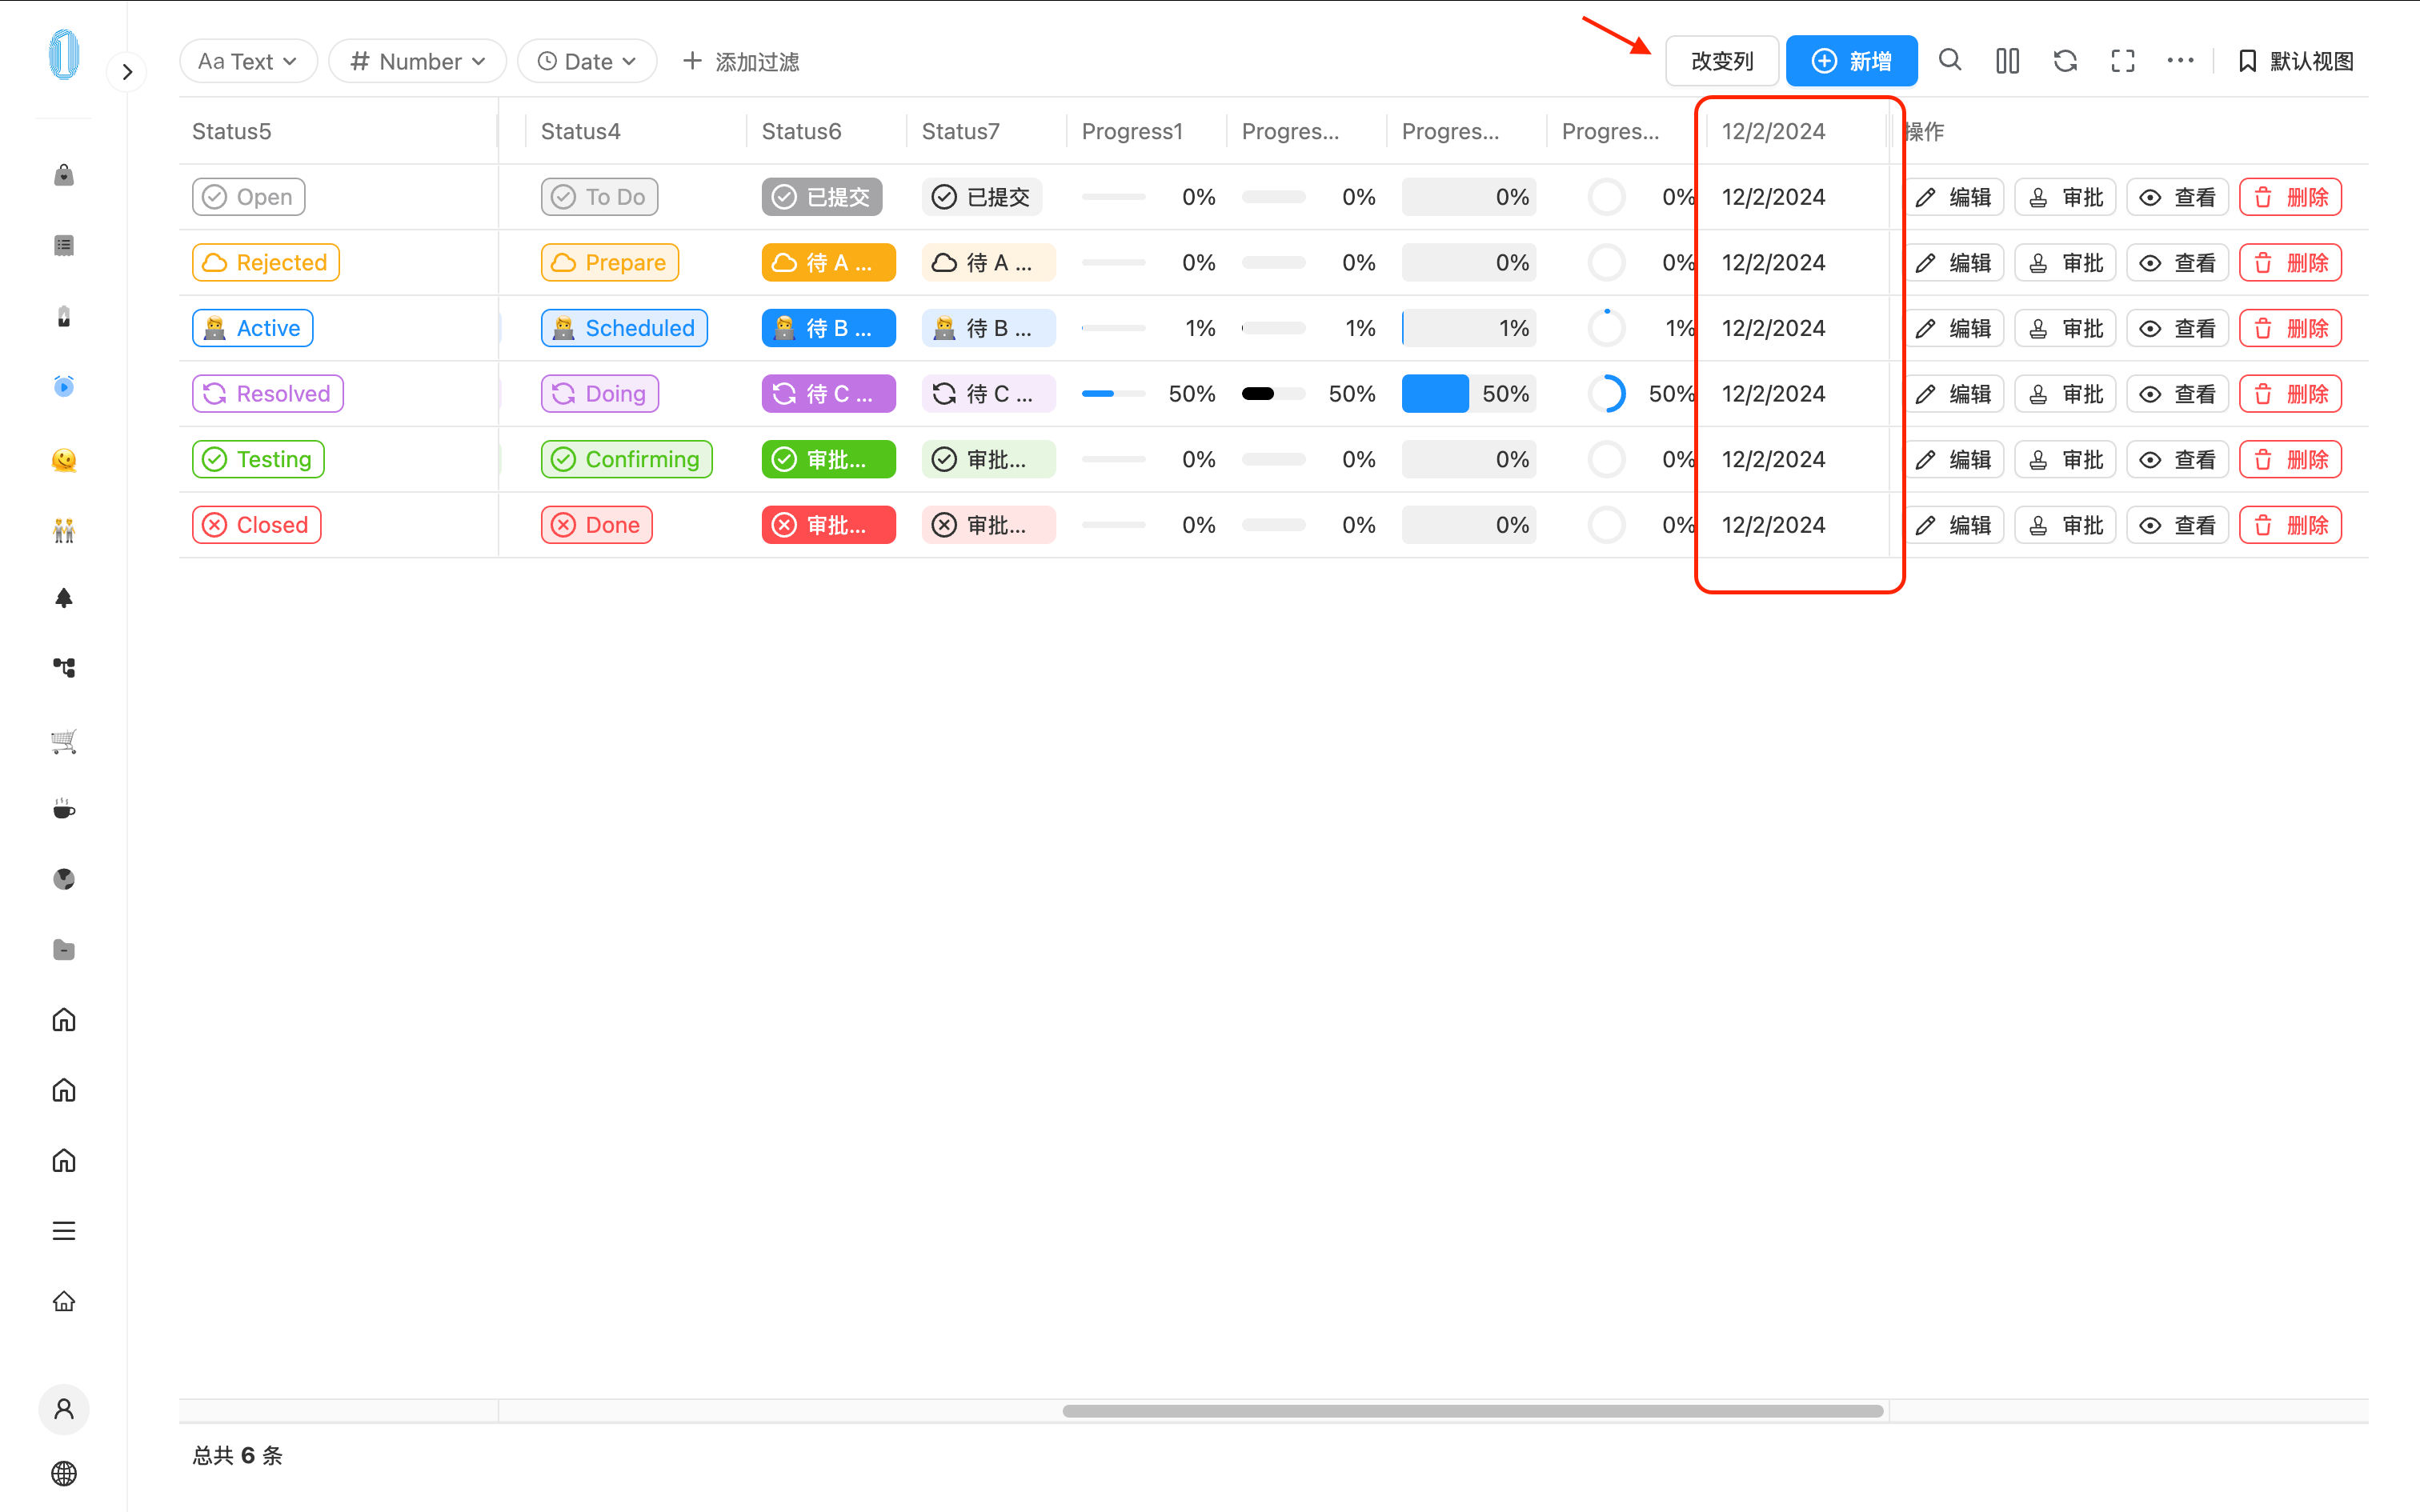Select the dark earth globe sidebar icon

coord(64,879)
